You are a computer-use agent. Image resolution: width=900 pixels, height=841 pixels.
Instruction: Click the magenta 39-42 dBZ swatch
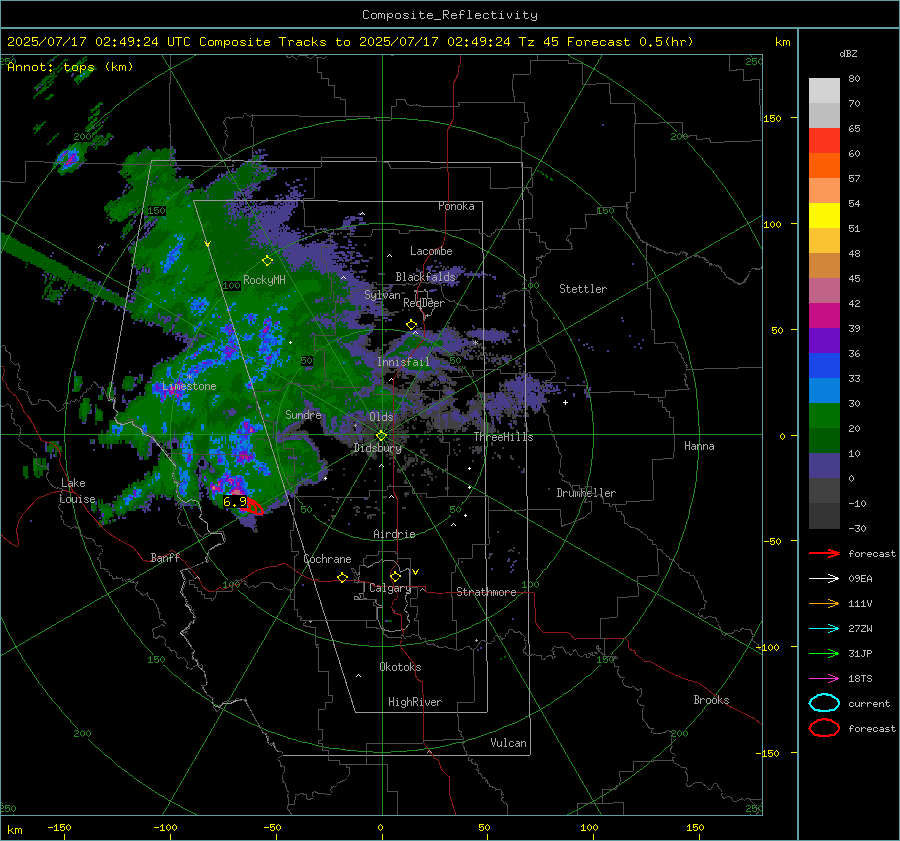pos(824,316)
